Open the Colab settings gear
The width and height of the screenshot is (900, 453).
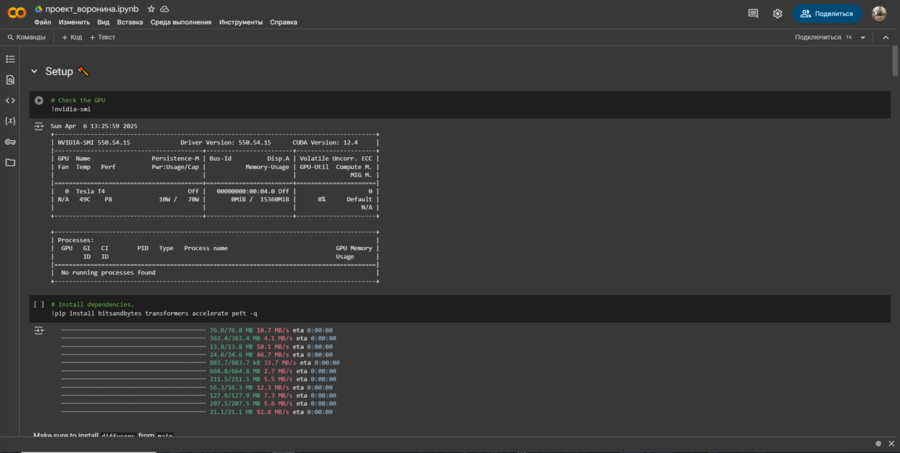tap(777, 14)
